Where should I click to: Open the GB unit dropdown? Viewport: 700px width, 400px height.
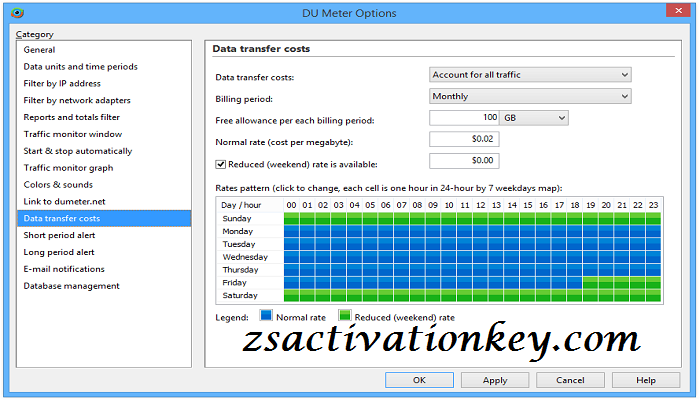click(534, 118)
